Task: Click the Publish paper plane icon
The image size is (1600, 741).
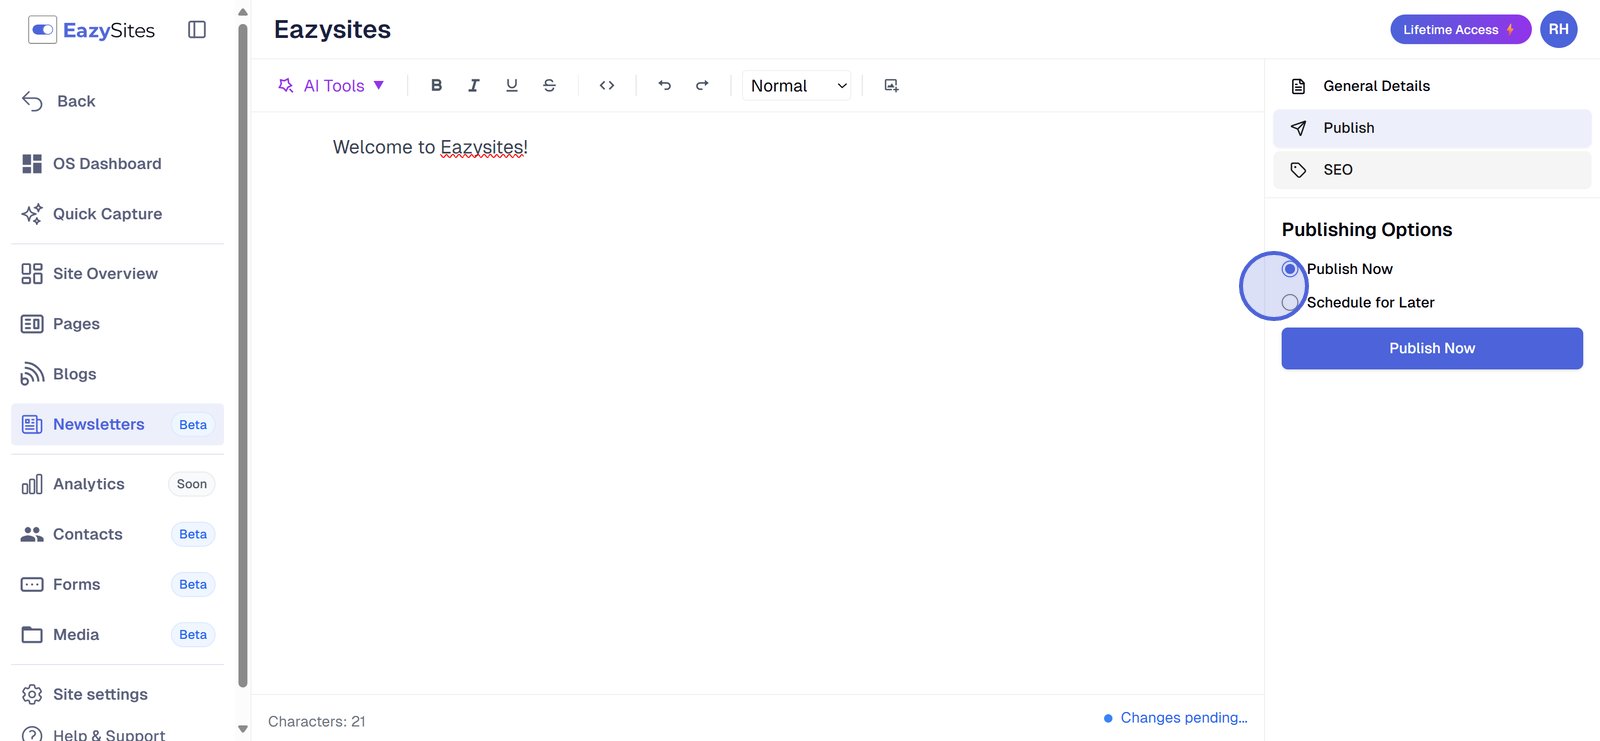Action: [1298, 128]
